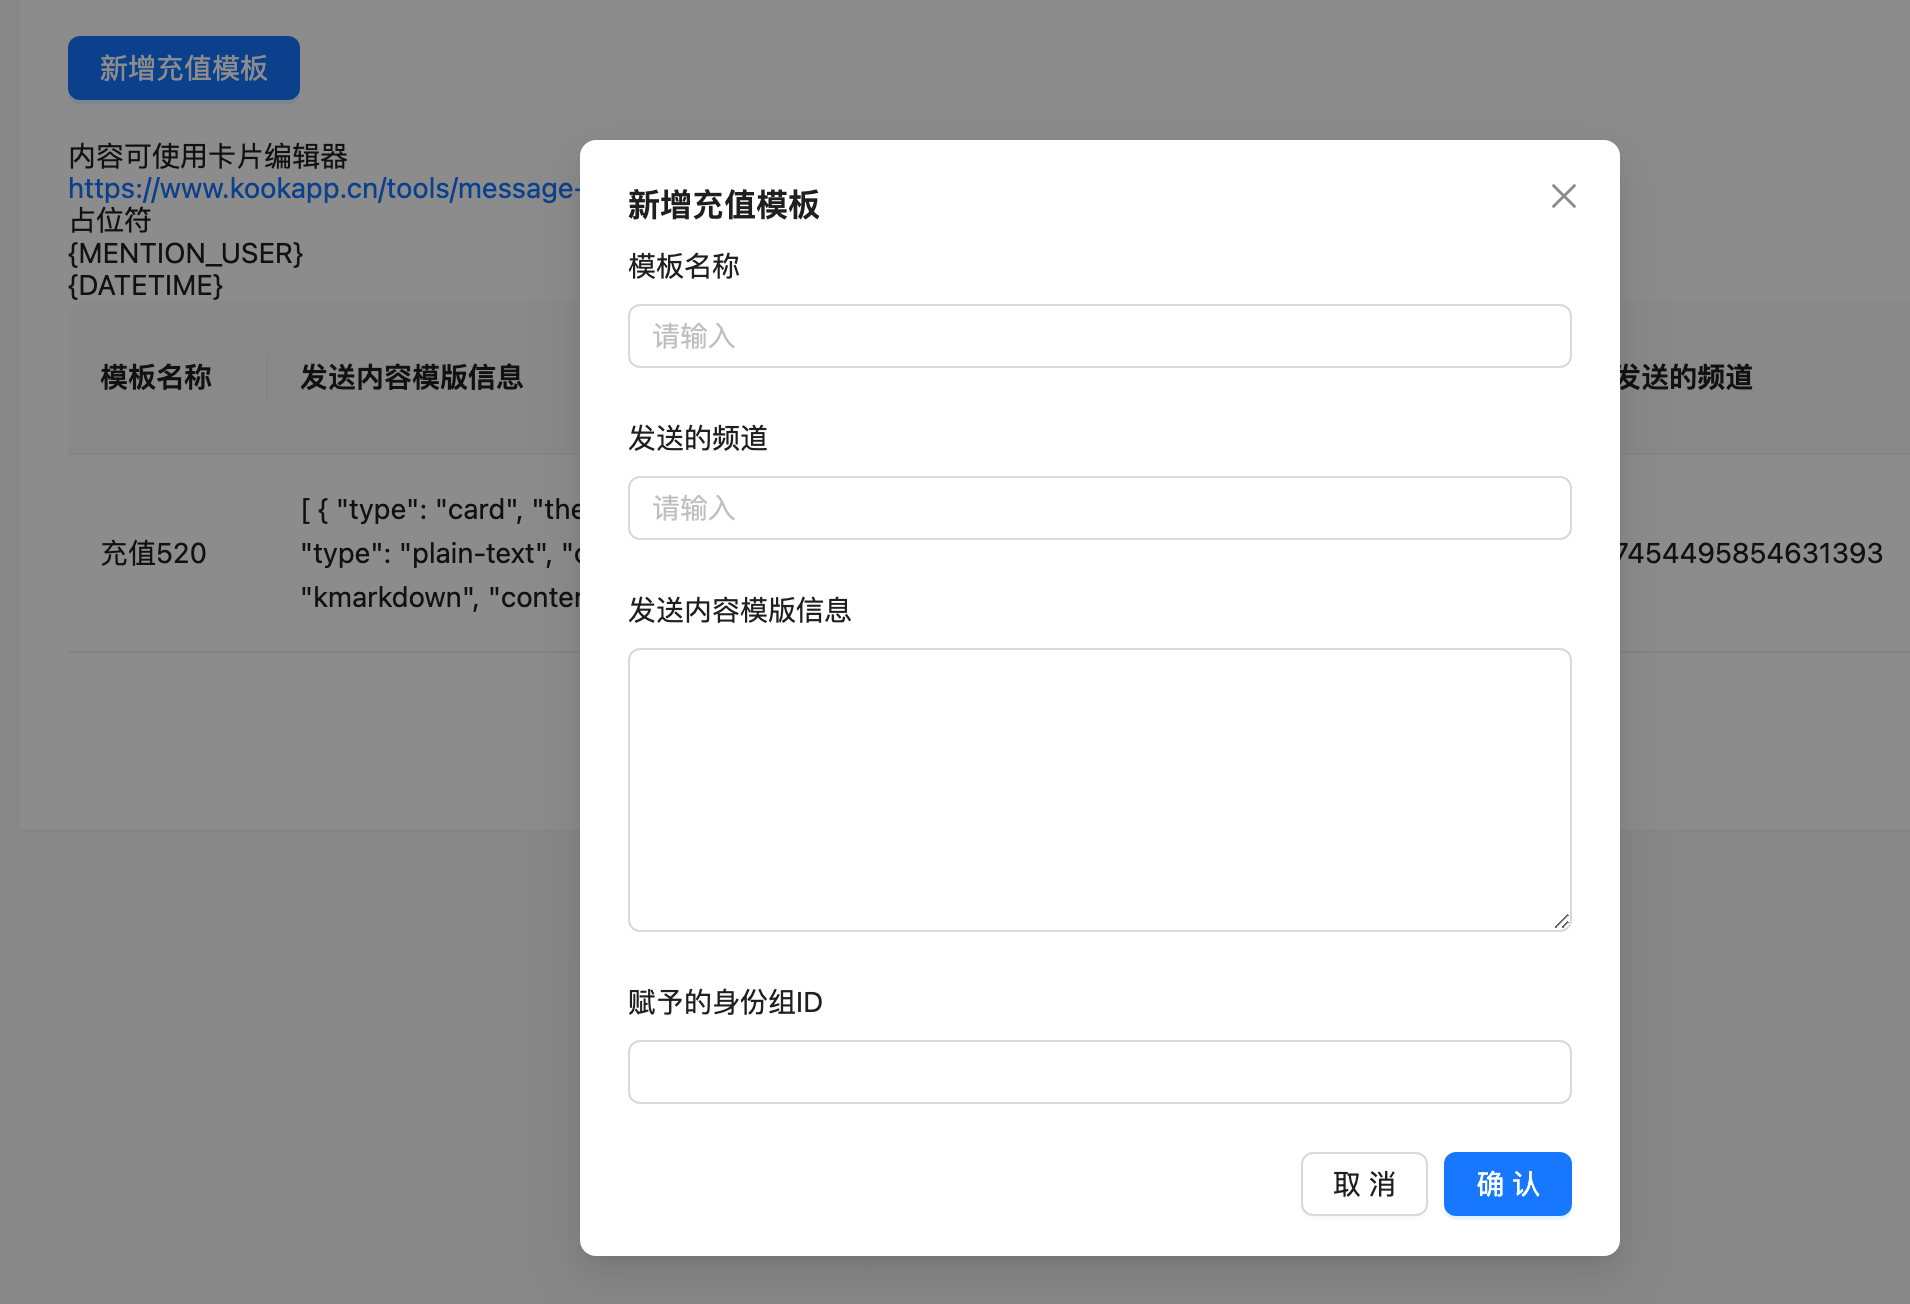
Task: Click the textarea resize handle corner
Action: pos(1561,921)
